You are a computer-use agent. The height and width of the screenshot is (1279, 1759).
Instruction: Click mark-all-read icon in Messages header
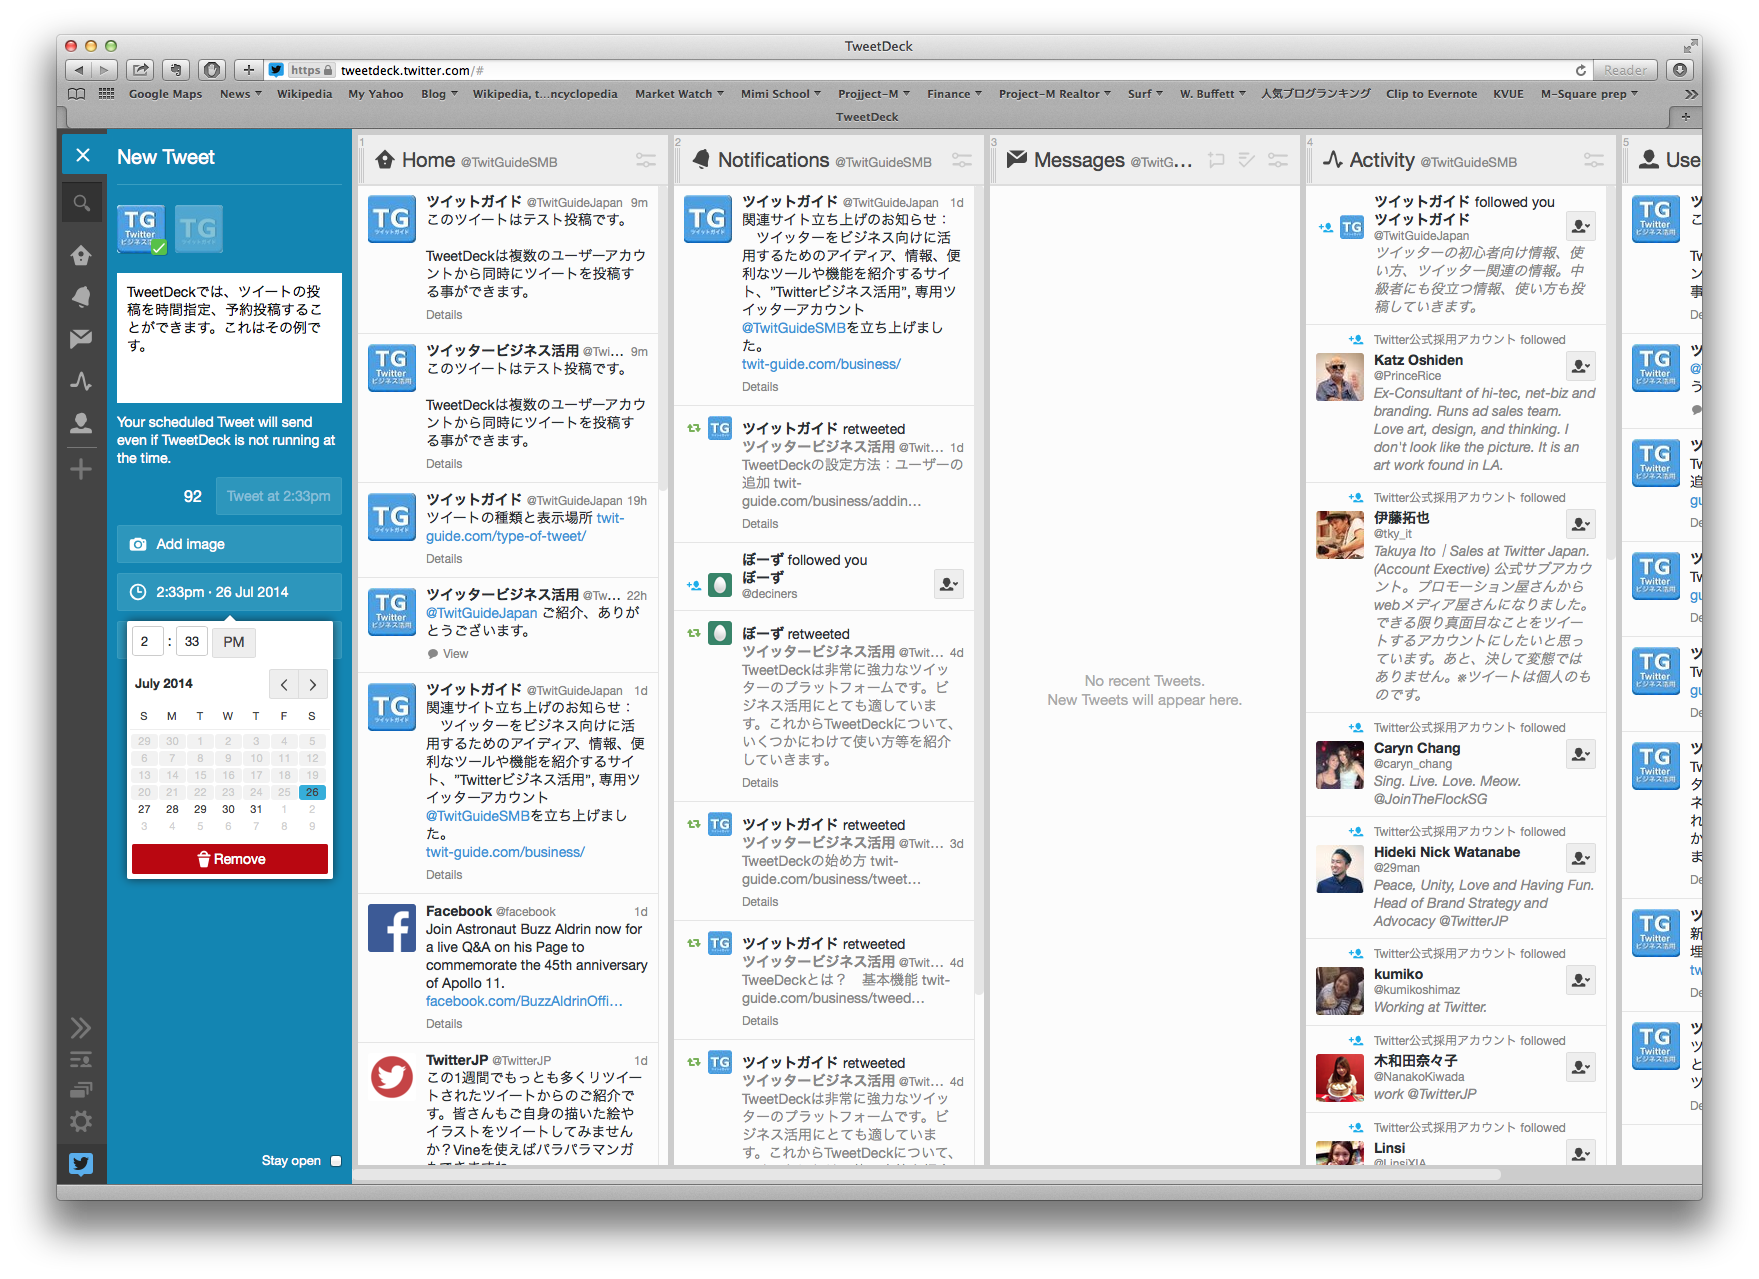click(x=1247, y=160)
